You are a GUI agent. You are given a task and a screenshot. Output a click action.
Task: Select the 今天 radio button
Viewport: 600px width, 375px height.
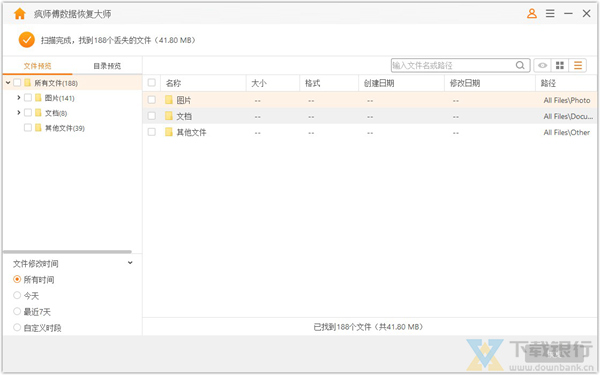click(x=17, y=295)
